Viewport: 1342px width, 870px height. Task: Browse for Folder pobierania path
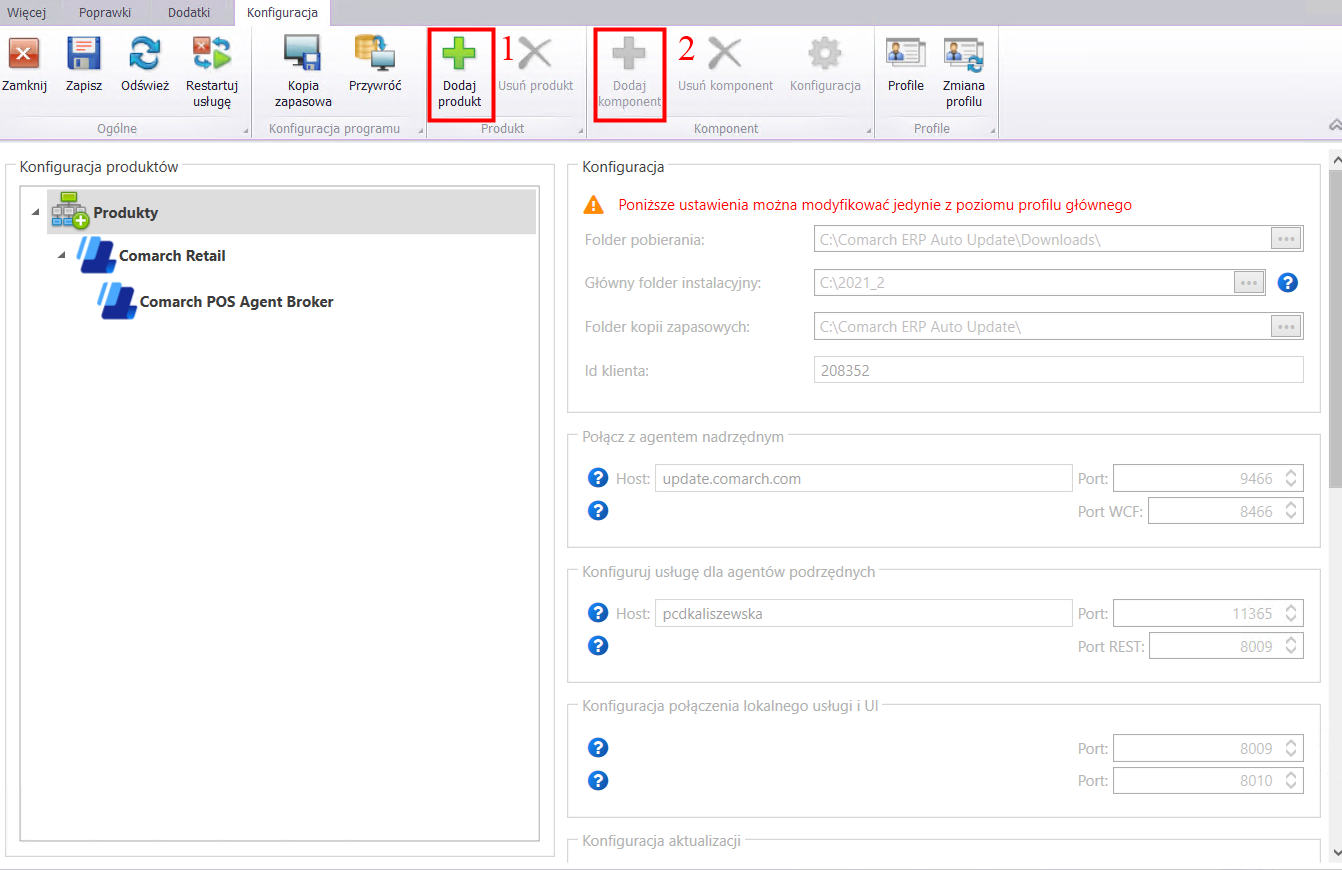point(1286,238)
